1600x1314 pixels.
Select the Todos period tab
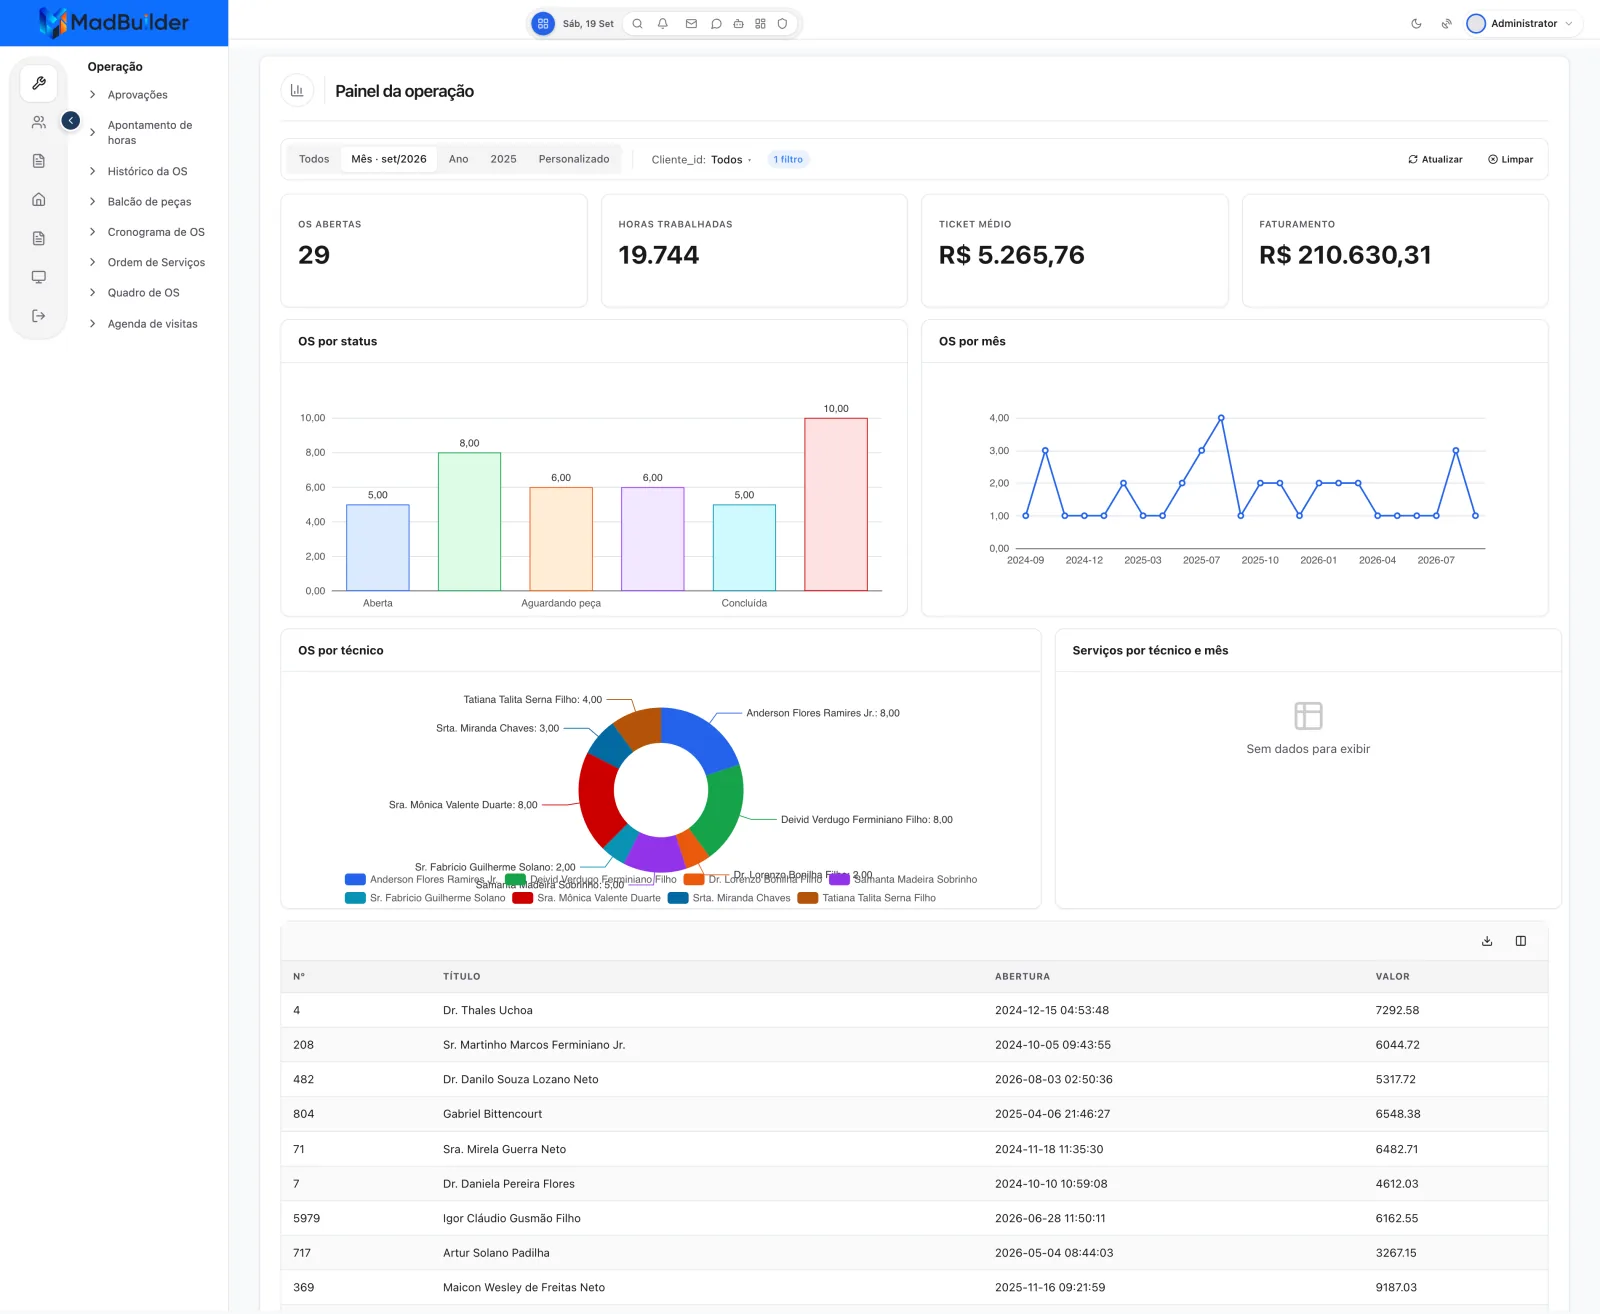[x=314, y=159]
